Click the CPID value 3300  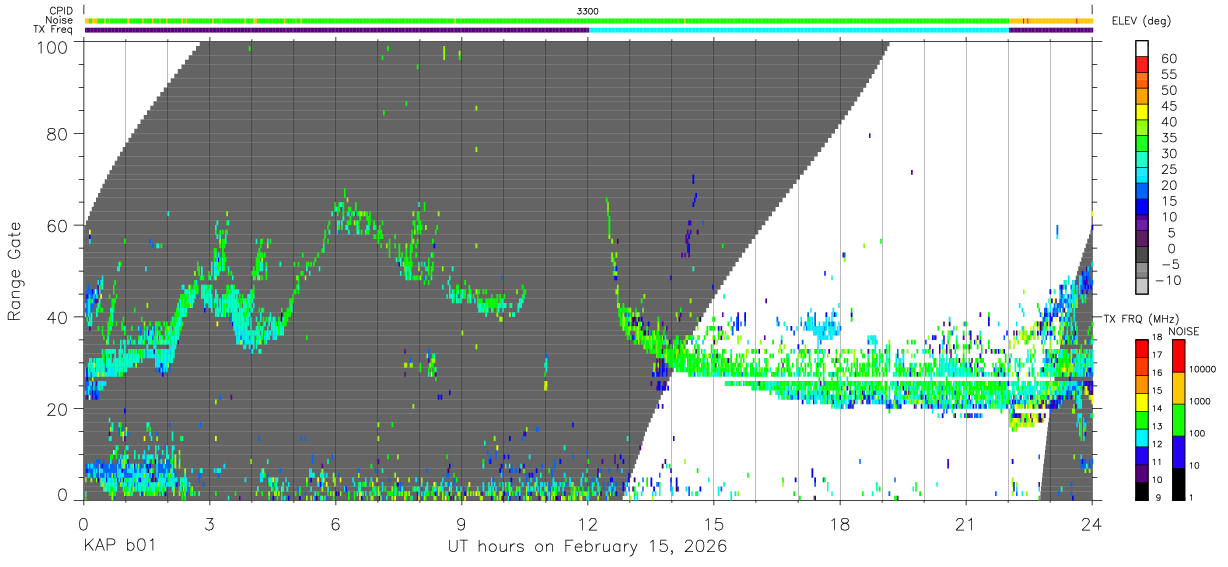coord(588,11)
